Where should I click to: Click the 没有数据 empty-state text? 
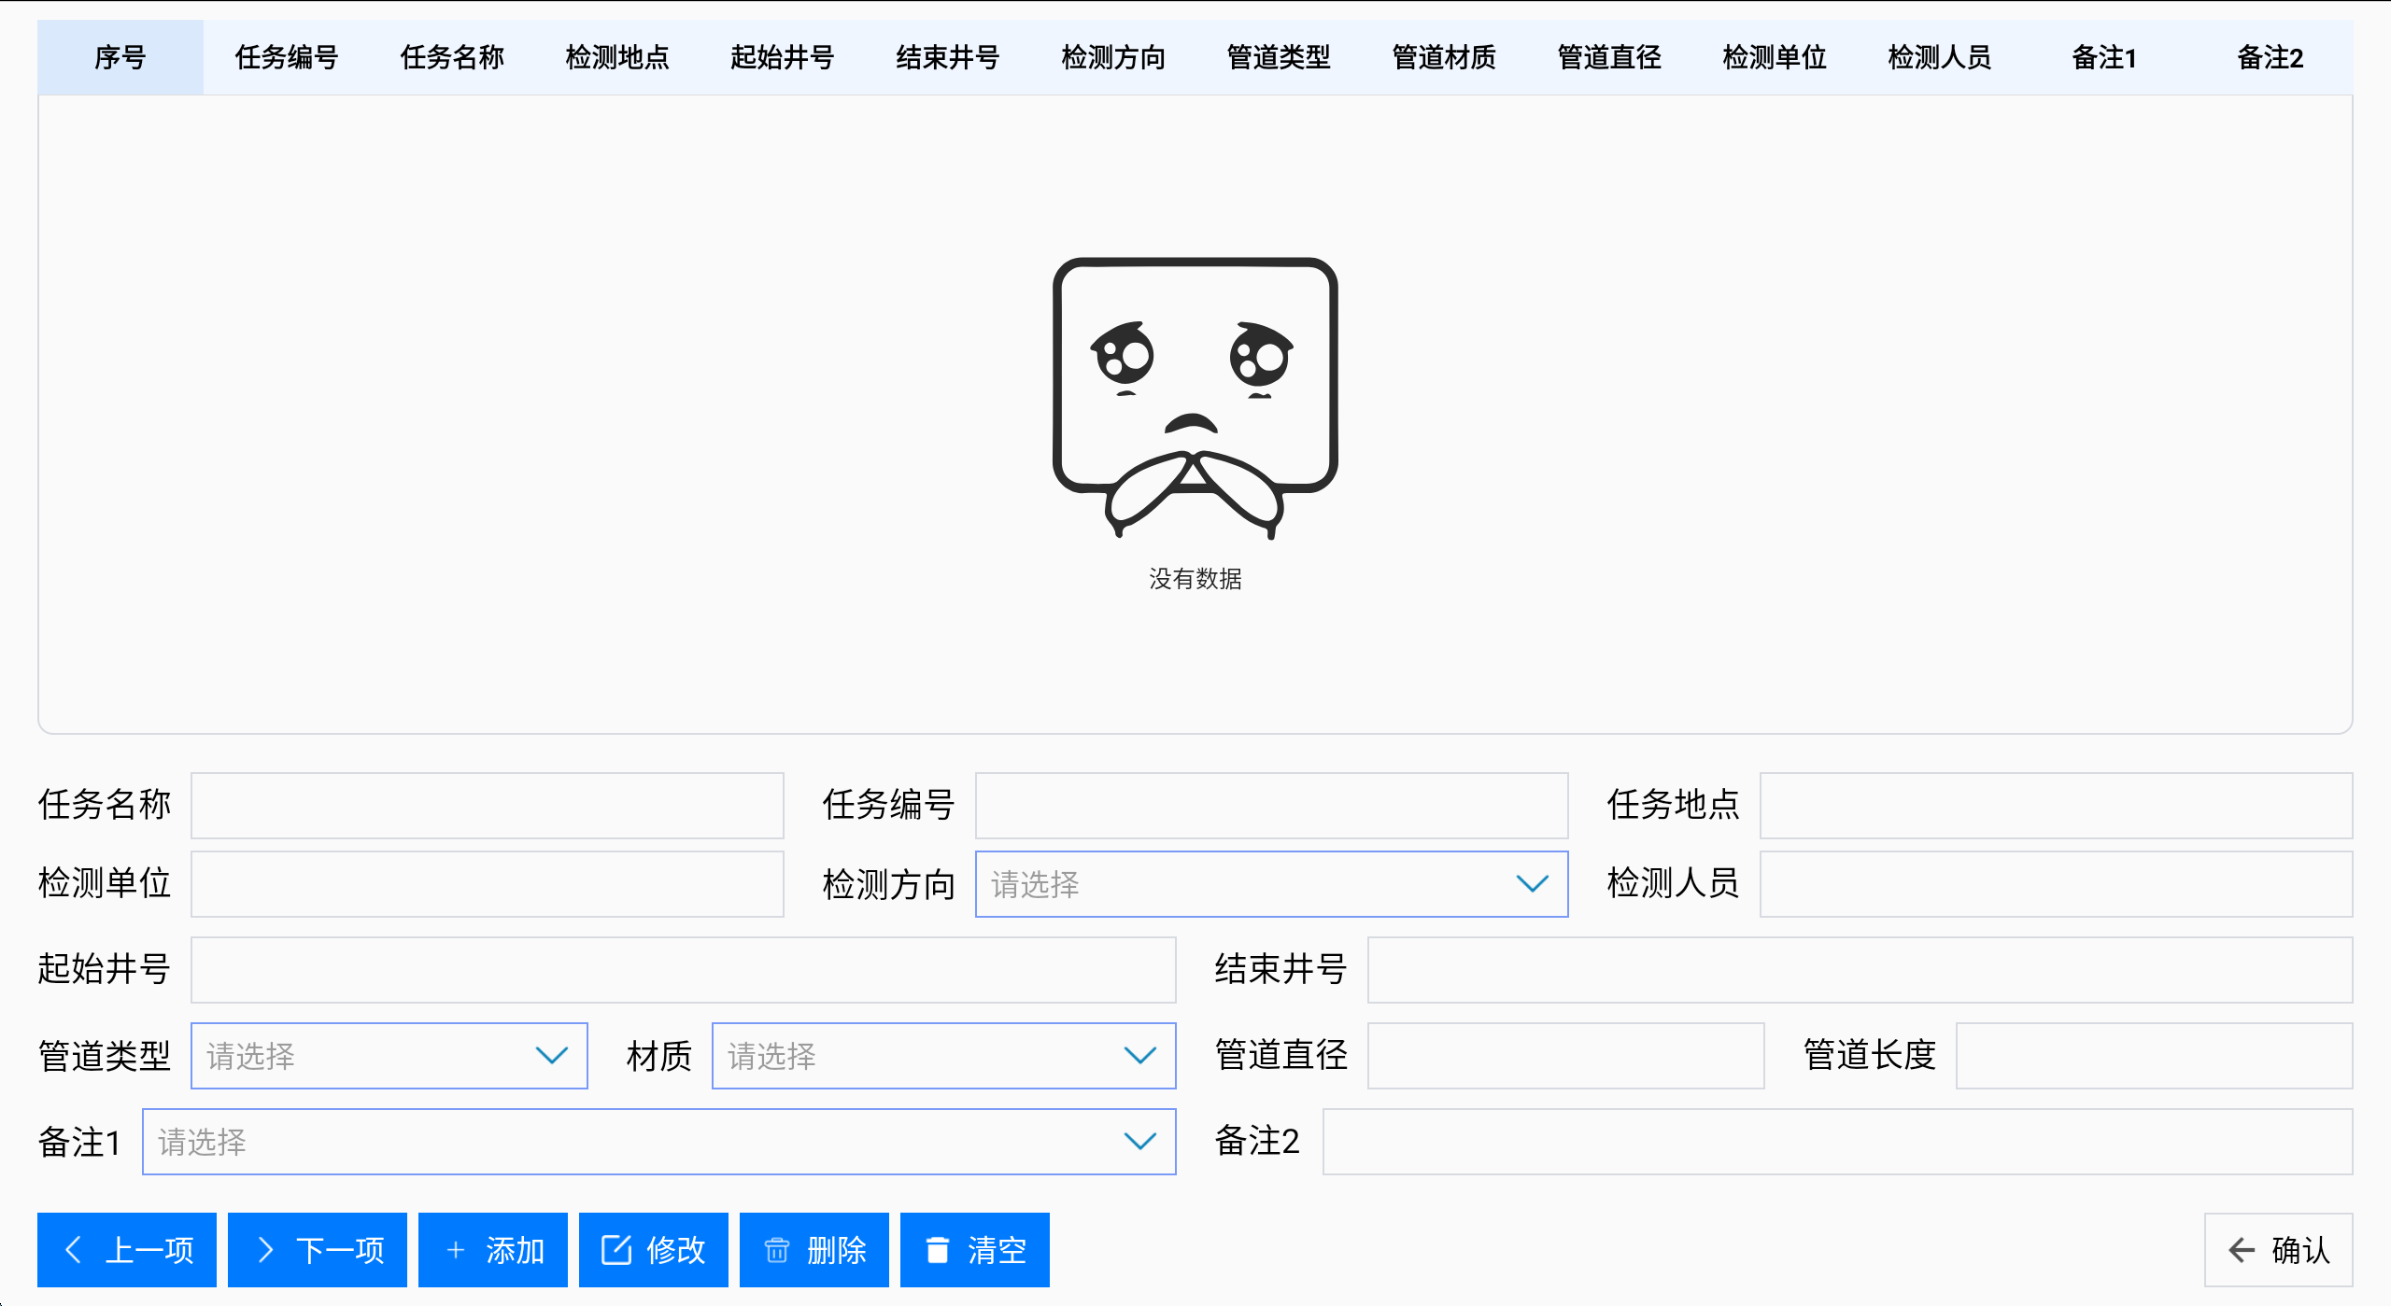[x=1195, y=579]
